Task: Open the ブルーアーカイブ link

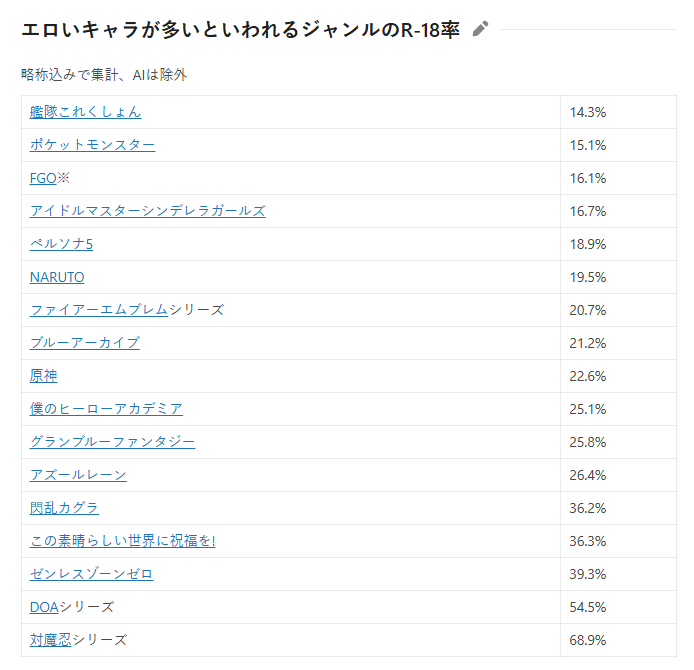Action: click(x=84, y=343)
